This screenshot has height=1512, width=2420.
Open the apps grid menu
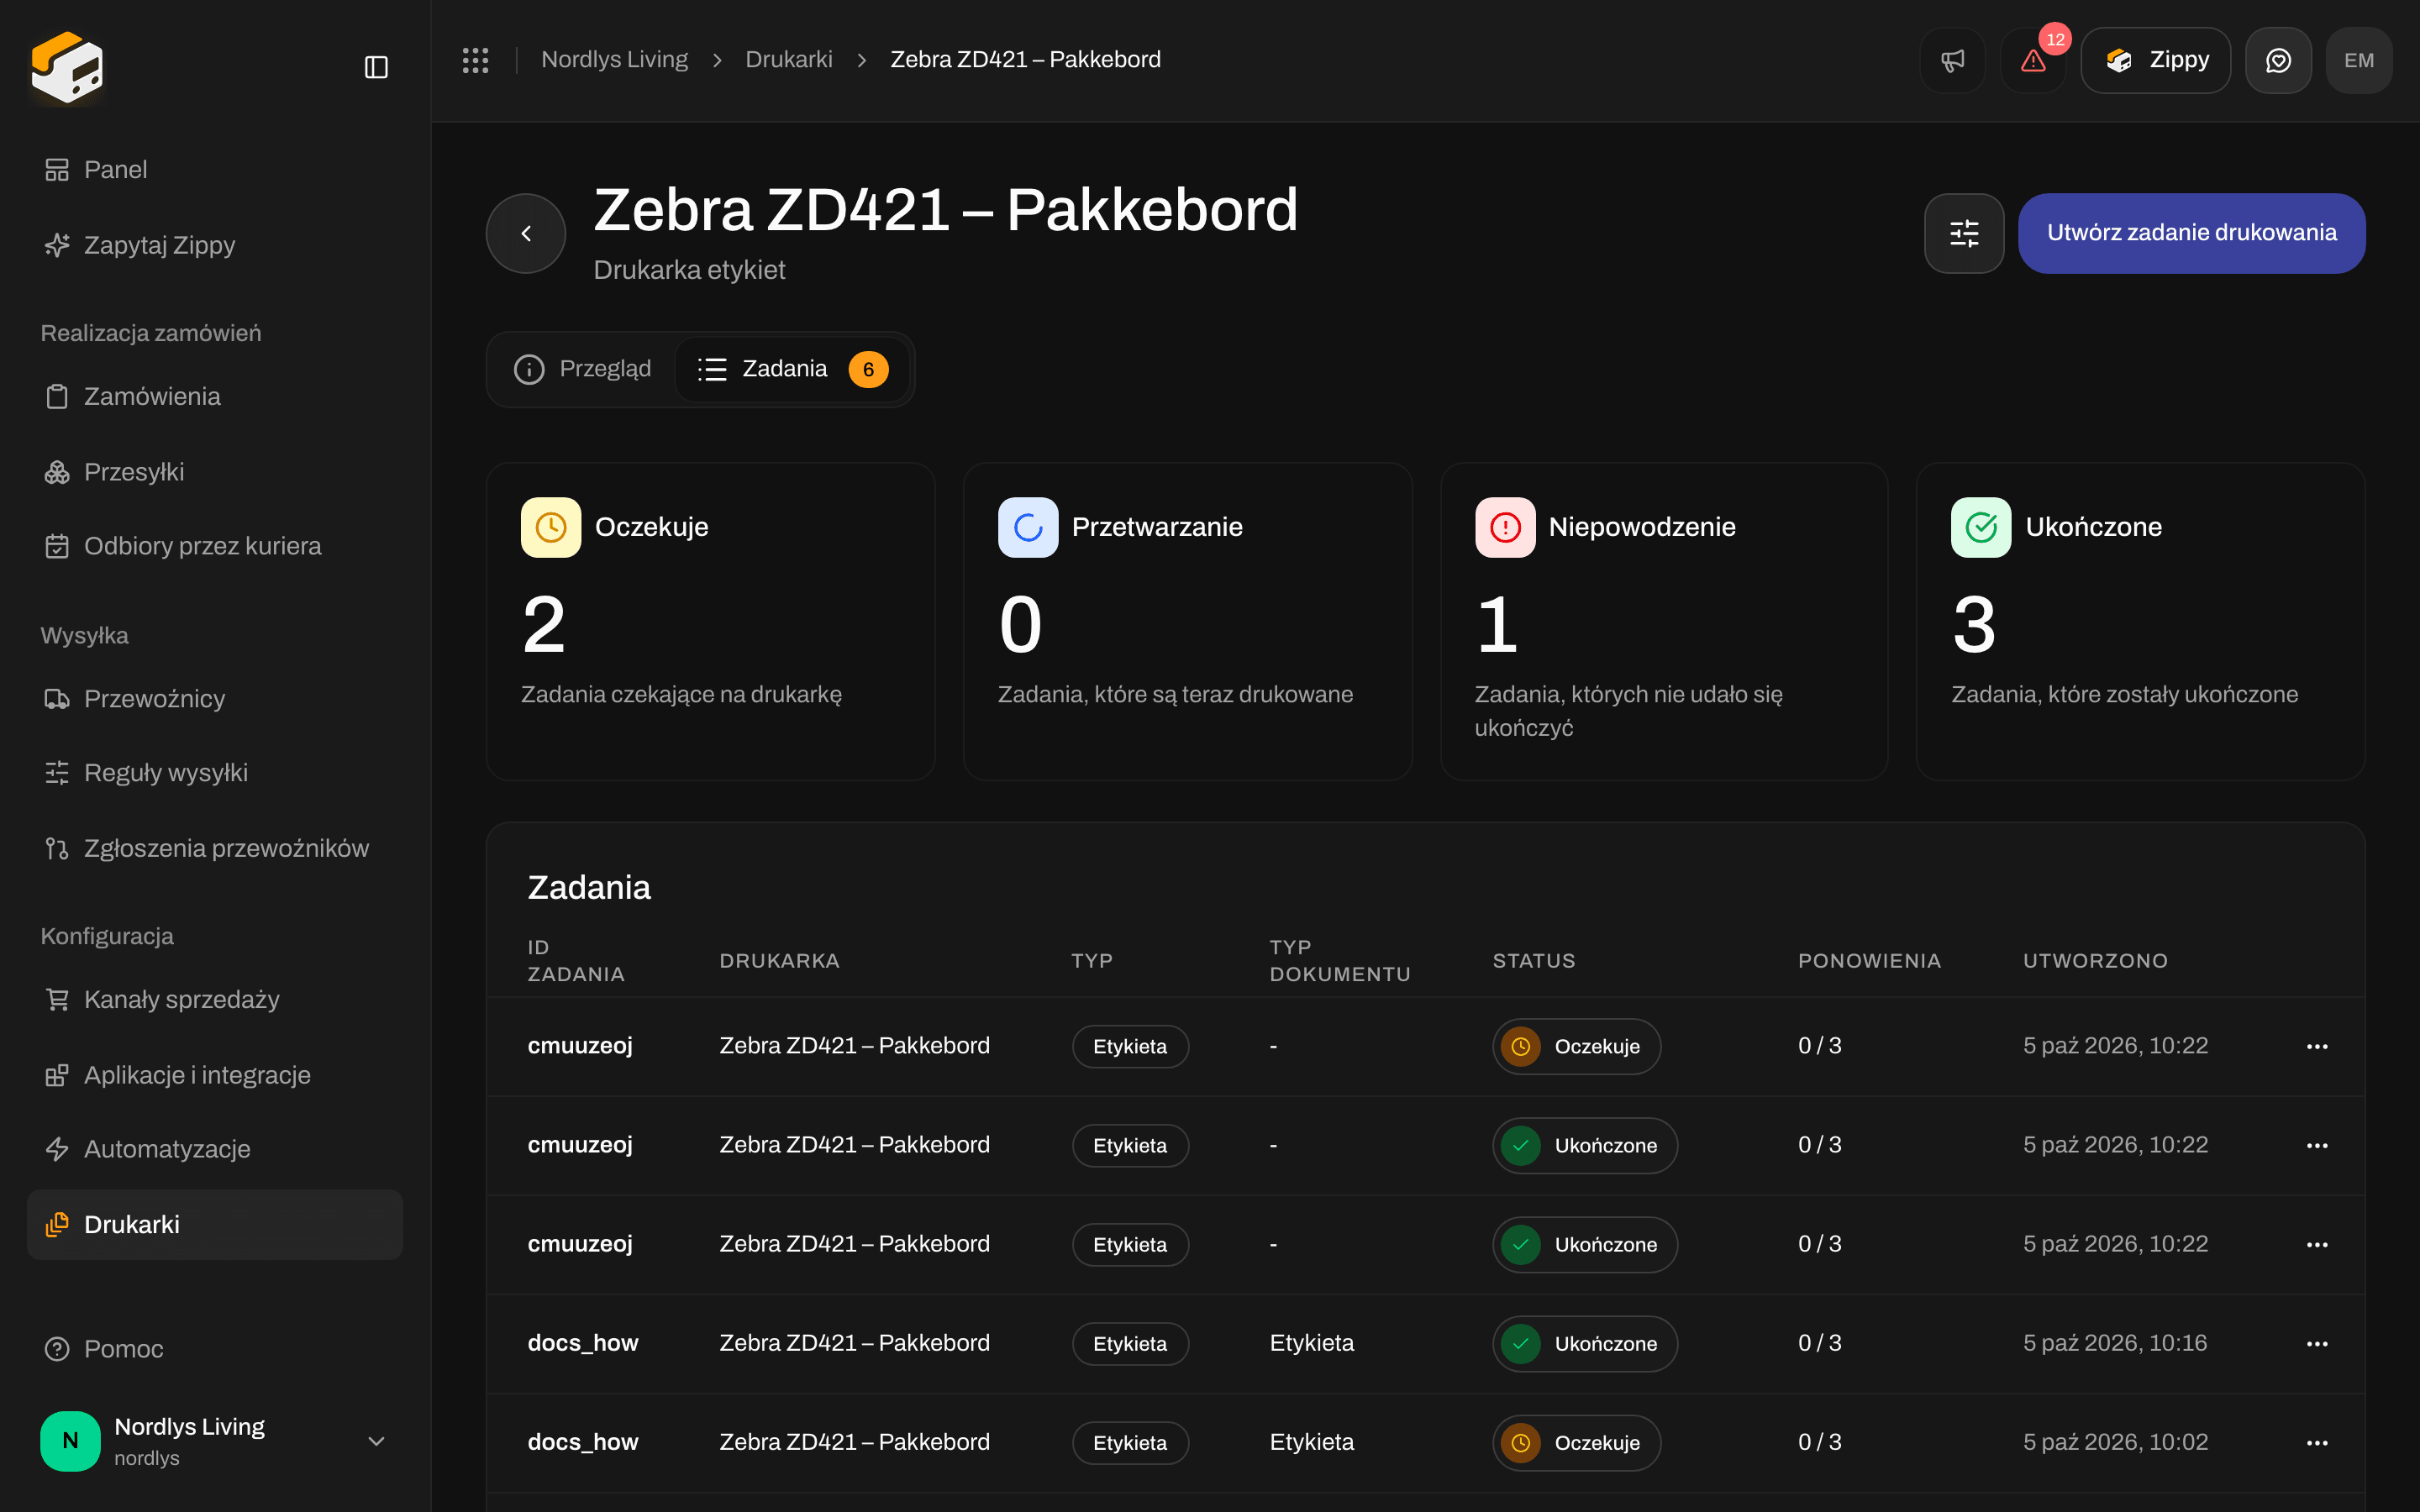(x=475, y=60)
